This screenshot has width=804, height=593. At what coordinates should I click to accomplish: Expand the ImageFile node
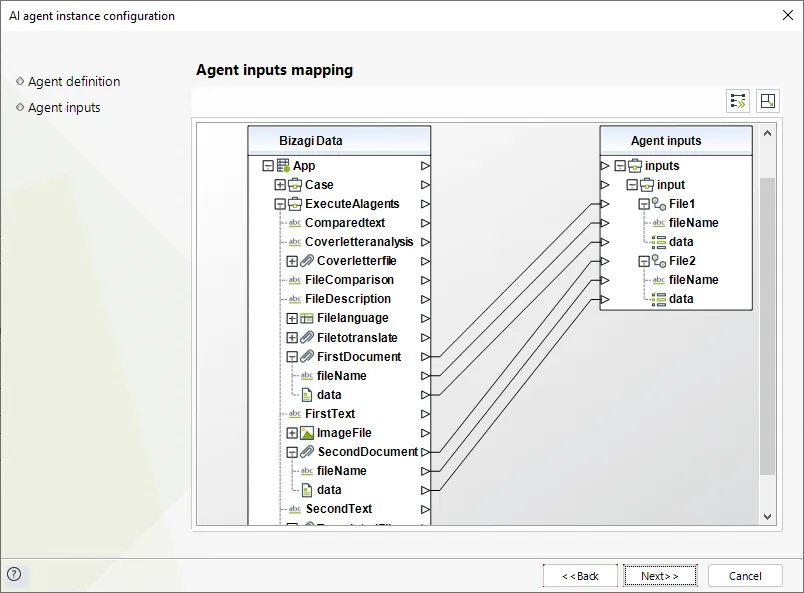tap(292, 433)
